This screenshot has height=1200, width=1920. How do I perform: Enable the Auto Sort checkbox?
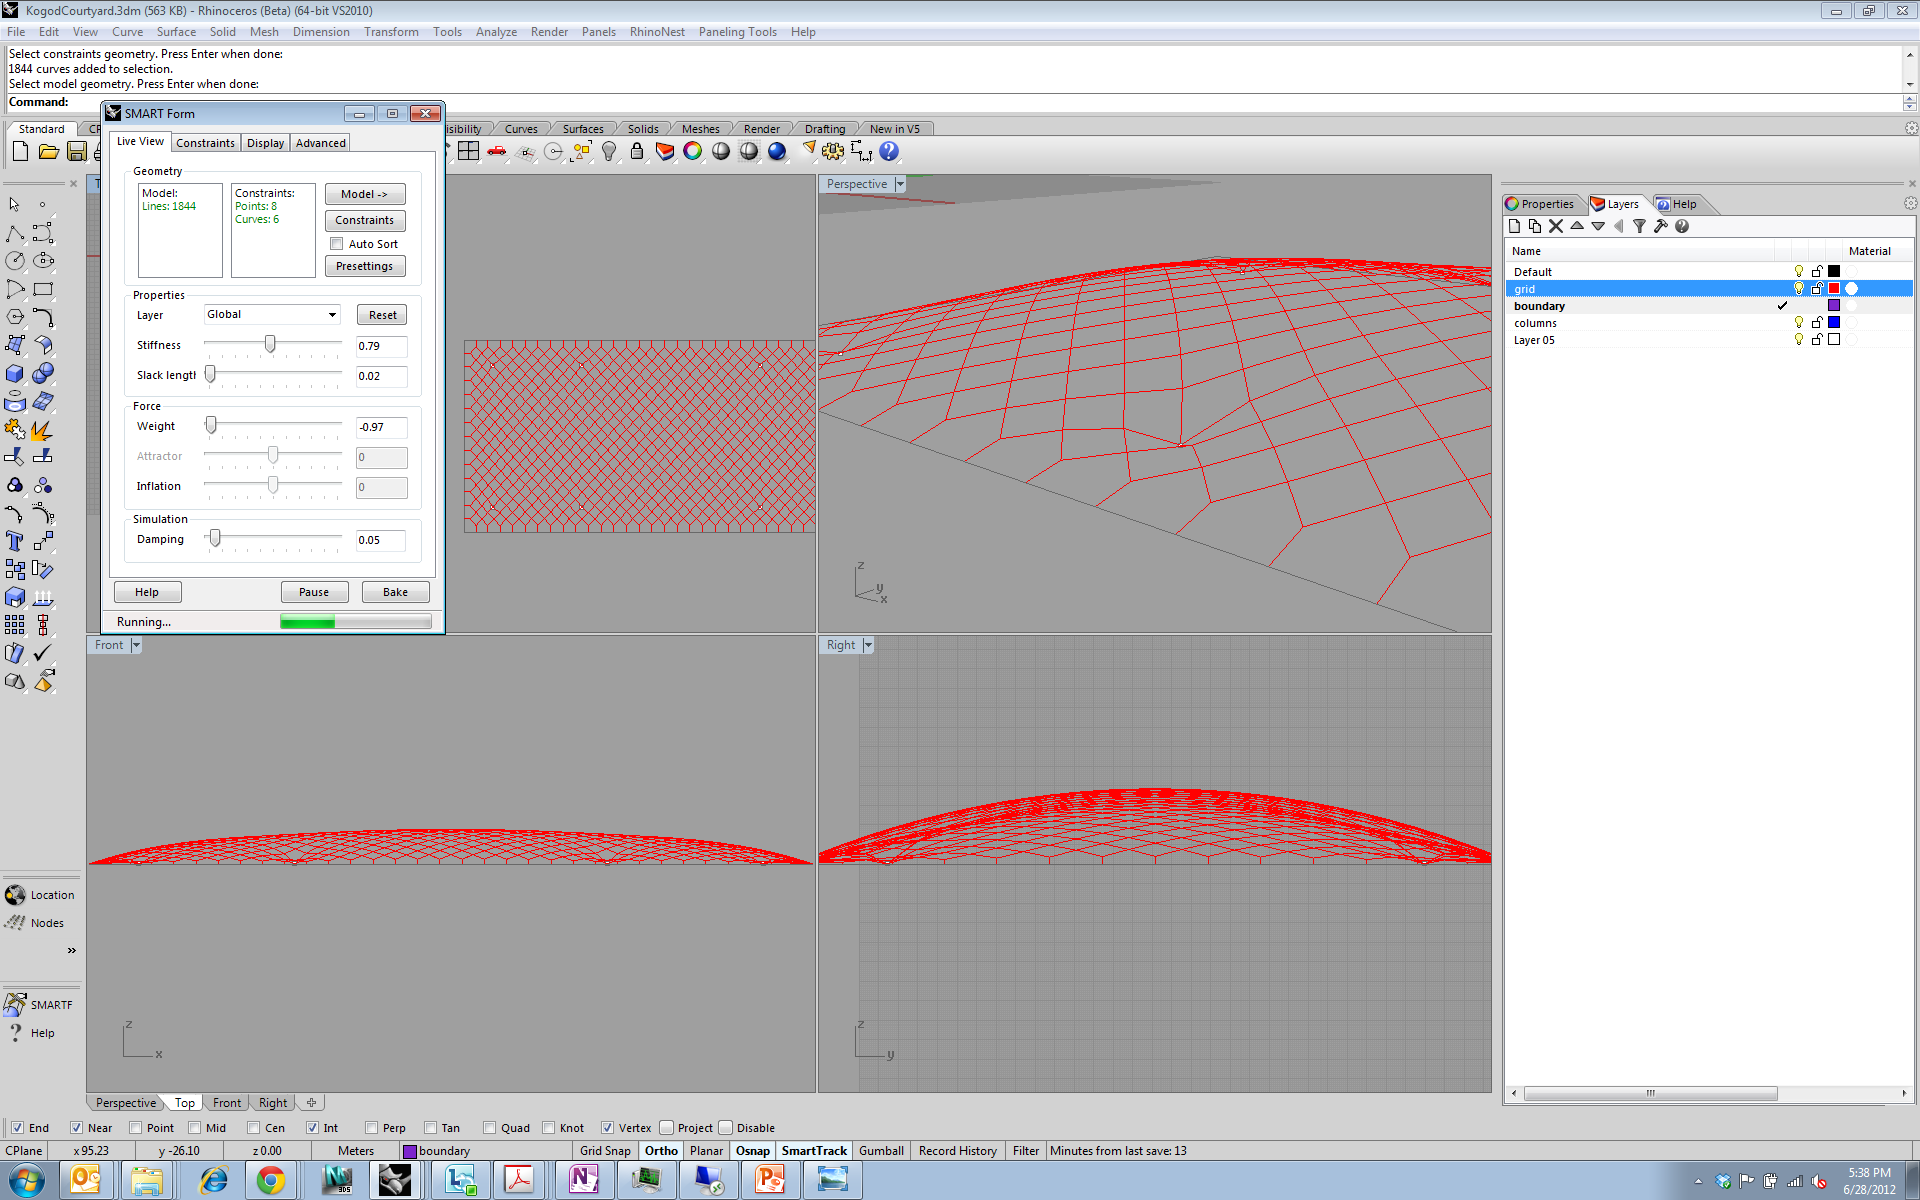(x=337, y=244)
